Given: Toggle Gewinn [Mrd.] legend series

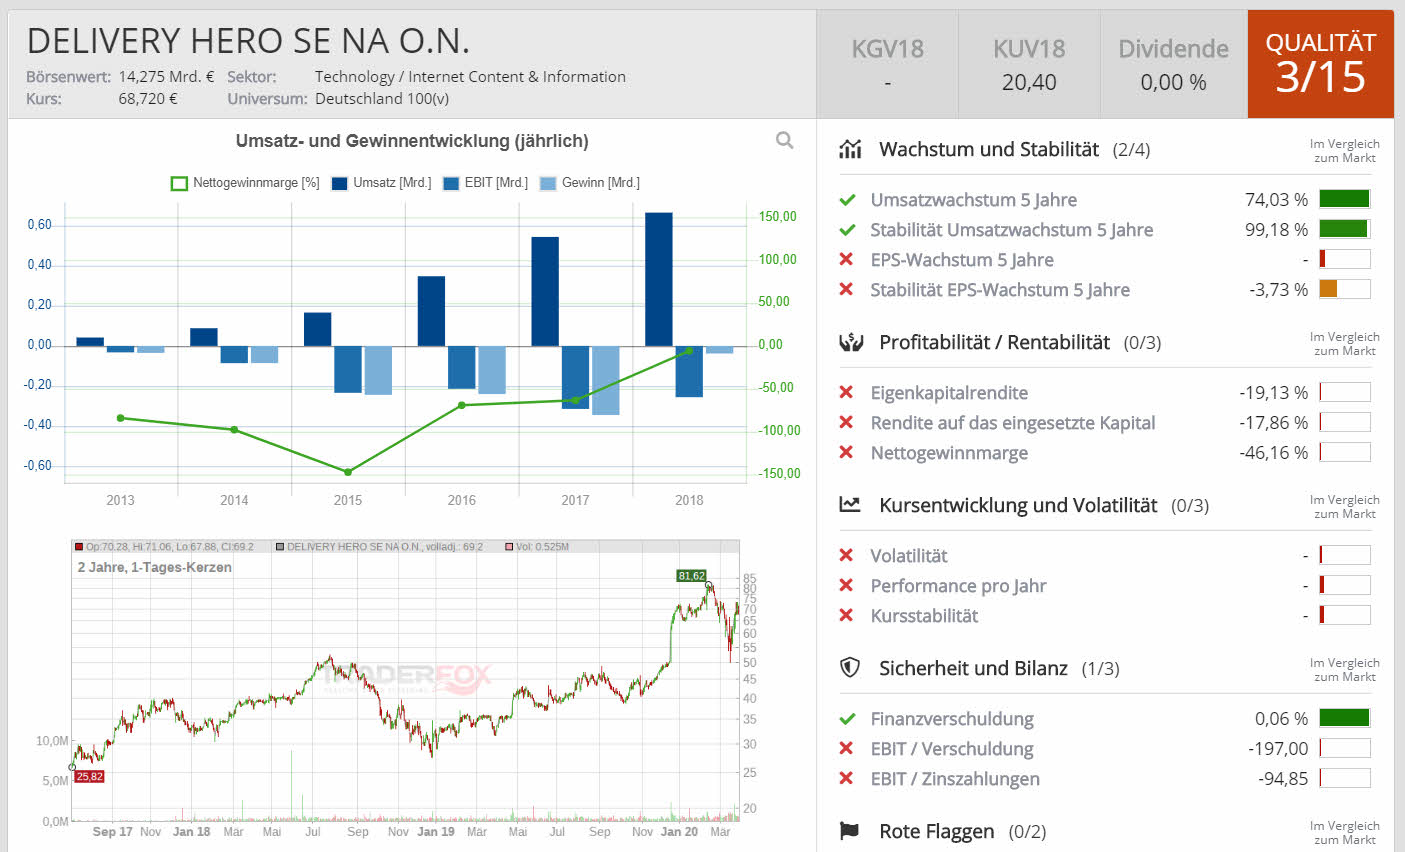Looking at the screenshot, I should tap(589, 183).
